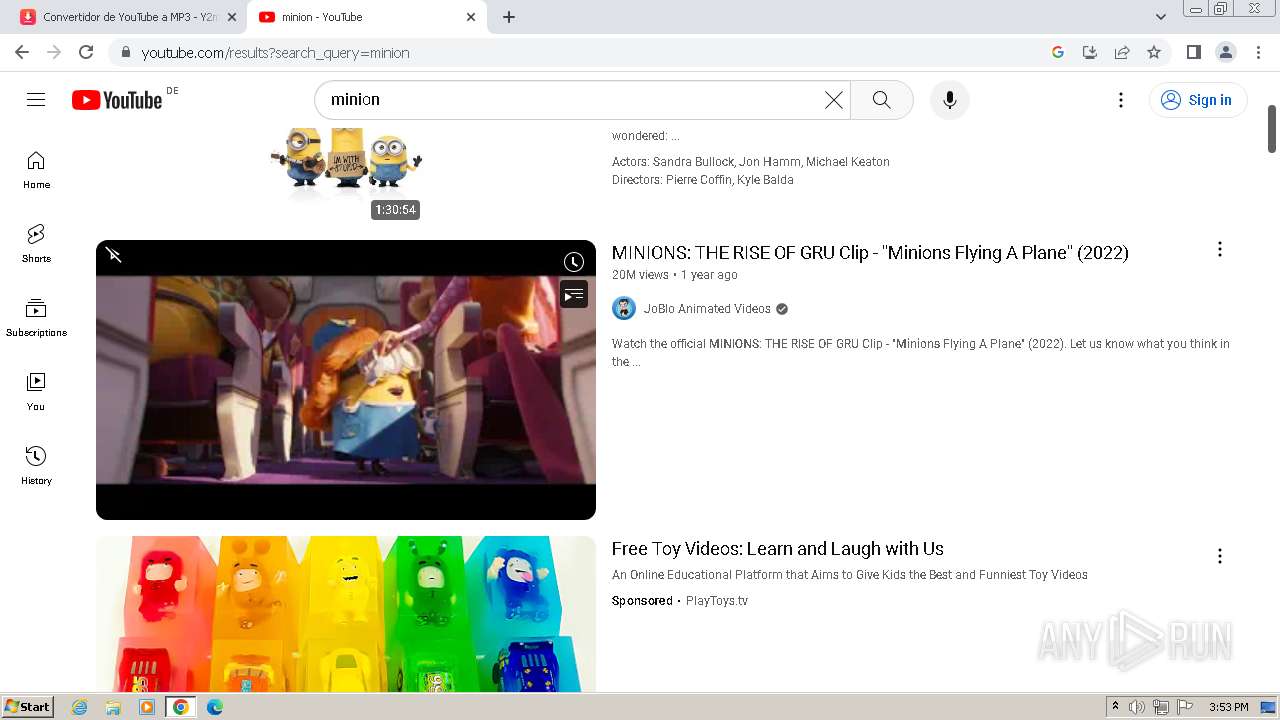This screenshot has height=720, width=1280.
Task: Open the Windows Start menu
Action: coord(28,707)
